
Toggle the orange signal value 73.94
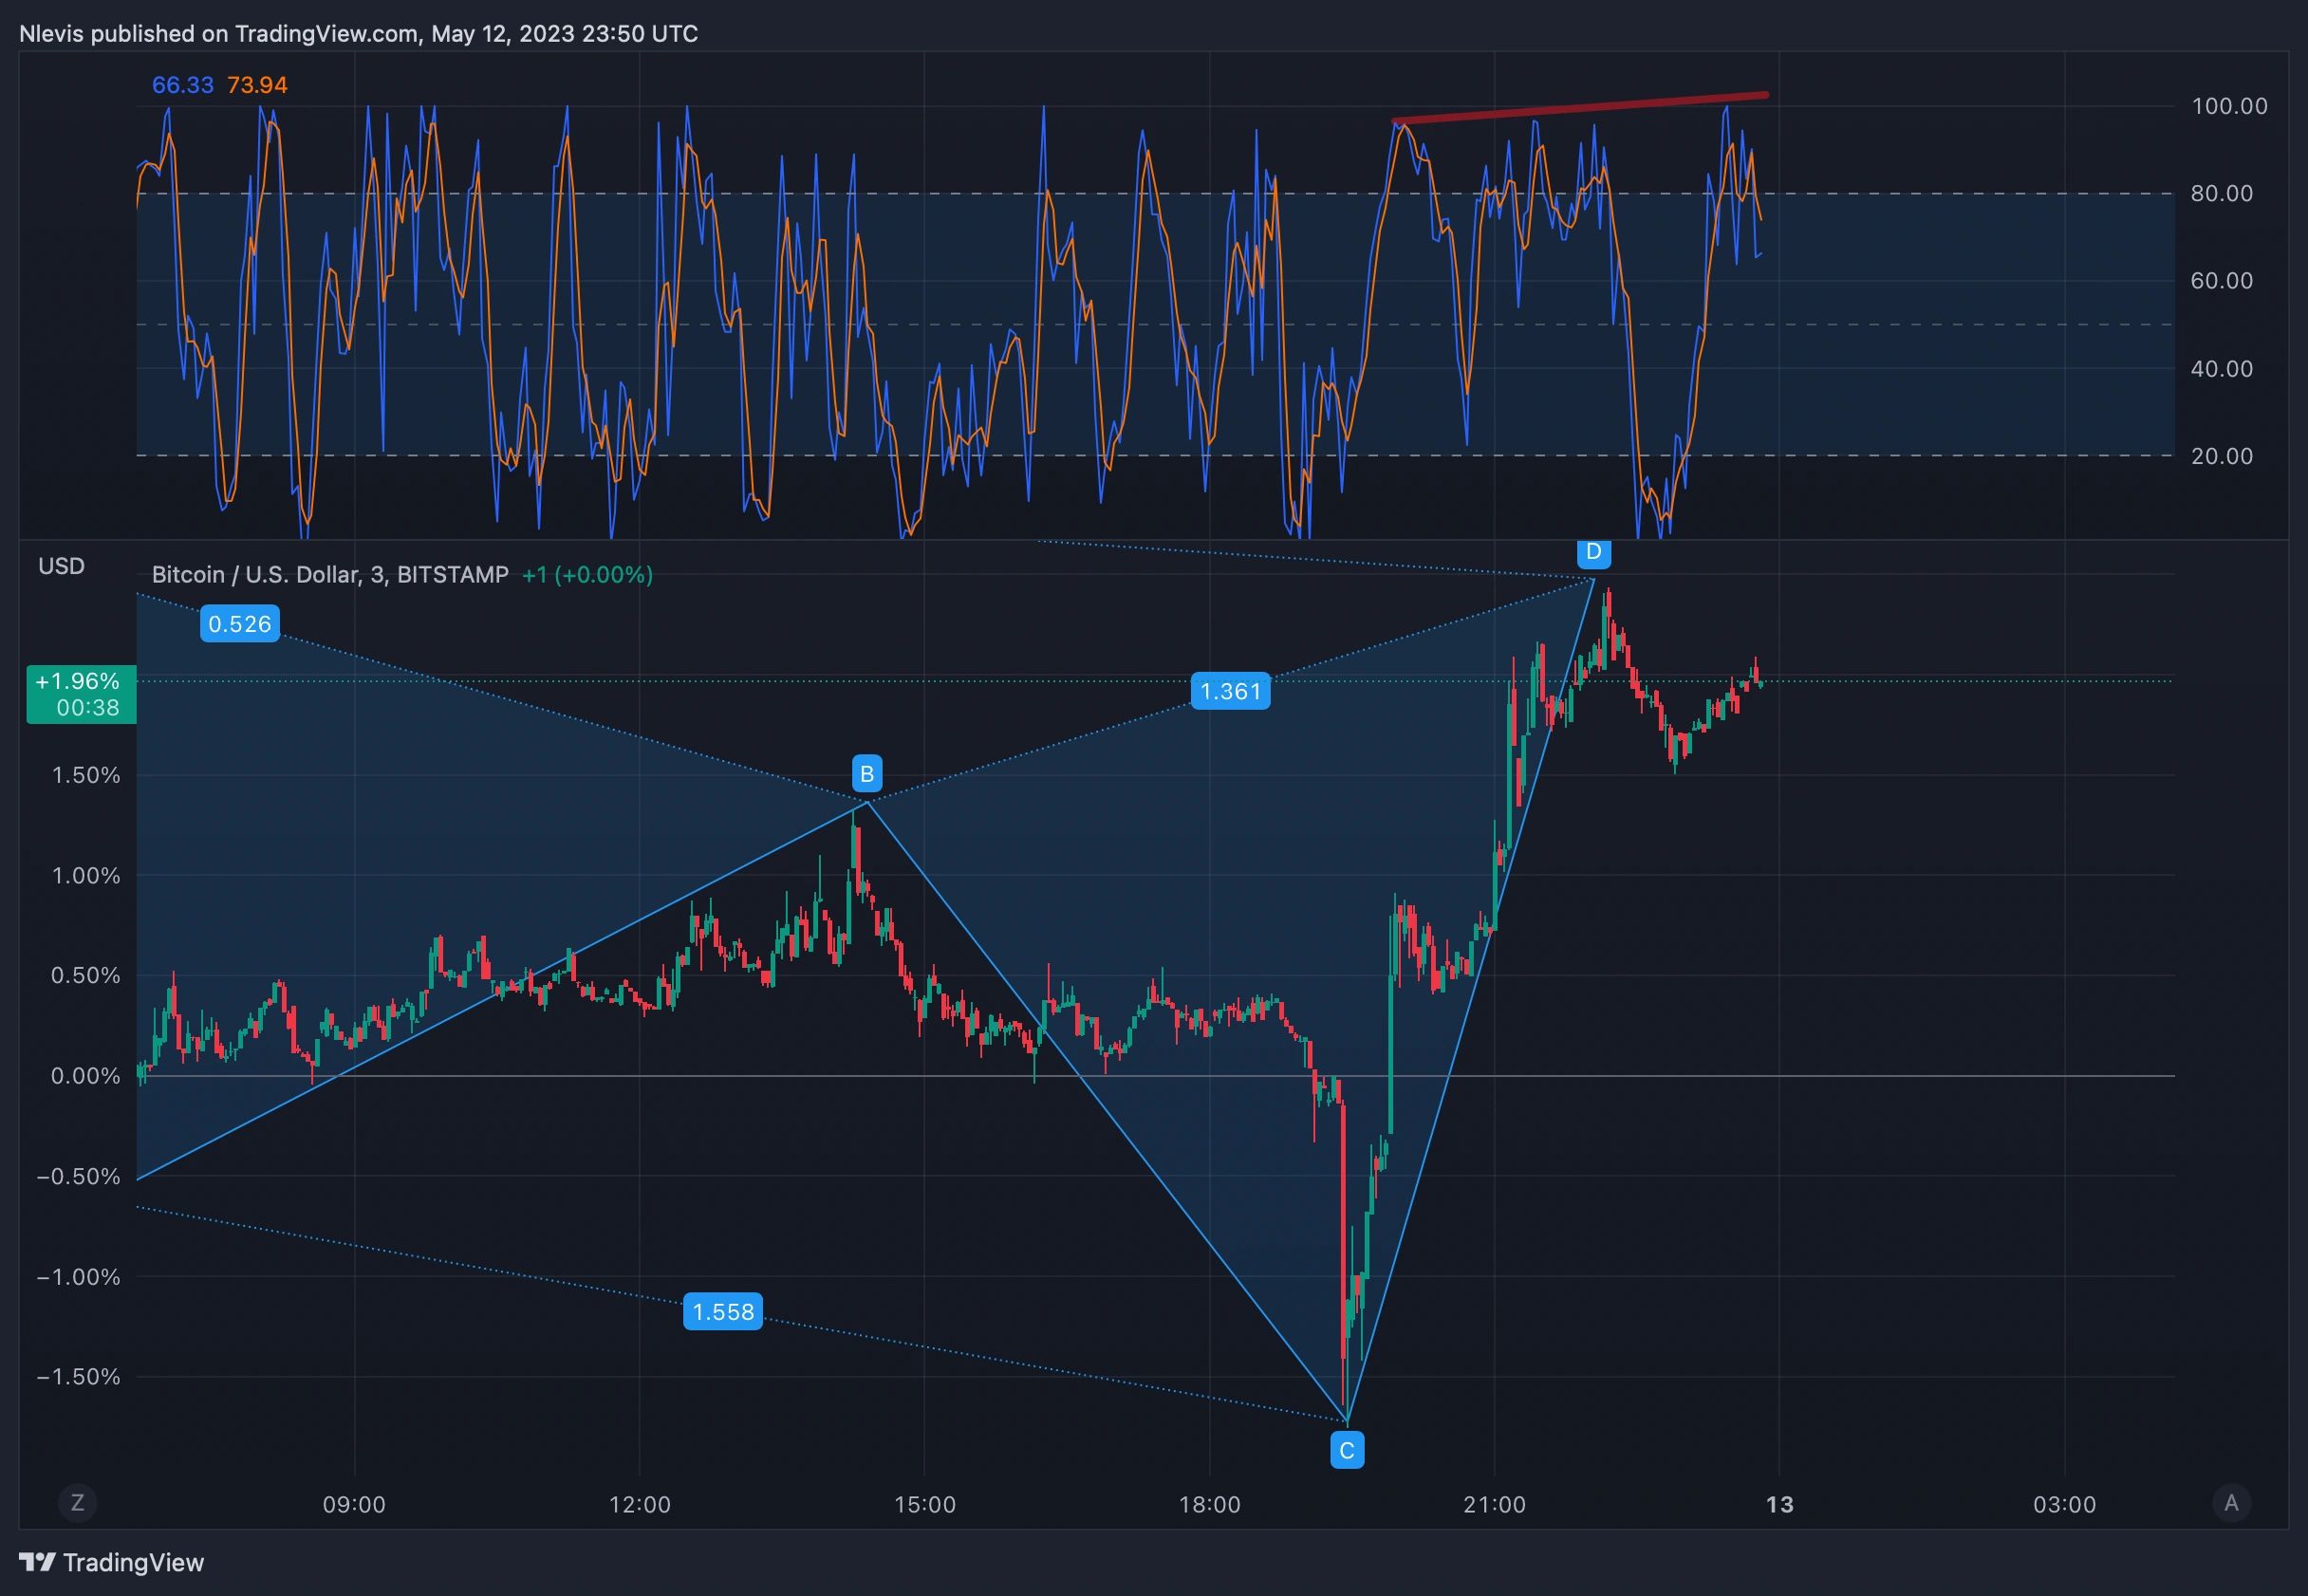click(258, 85)
